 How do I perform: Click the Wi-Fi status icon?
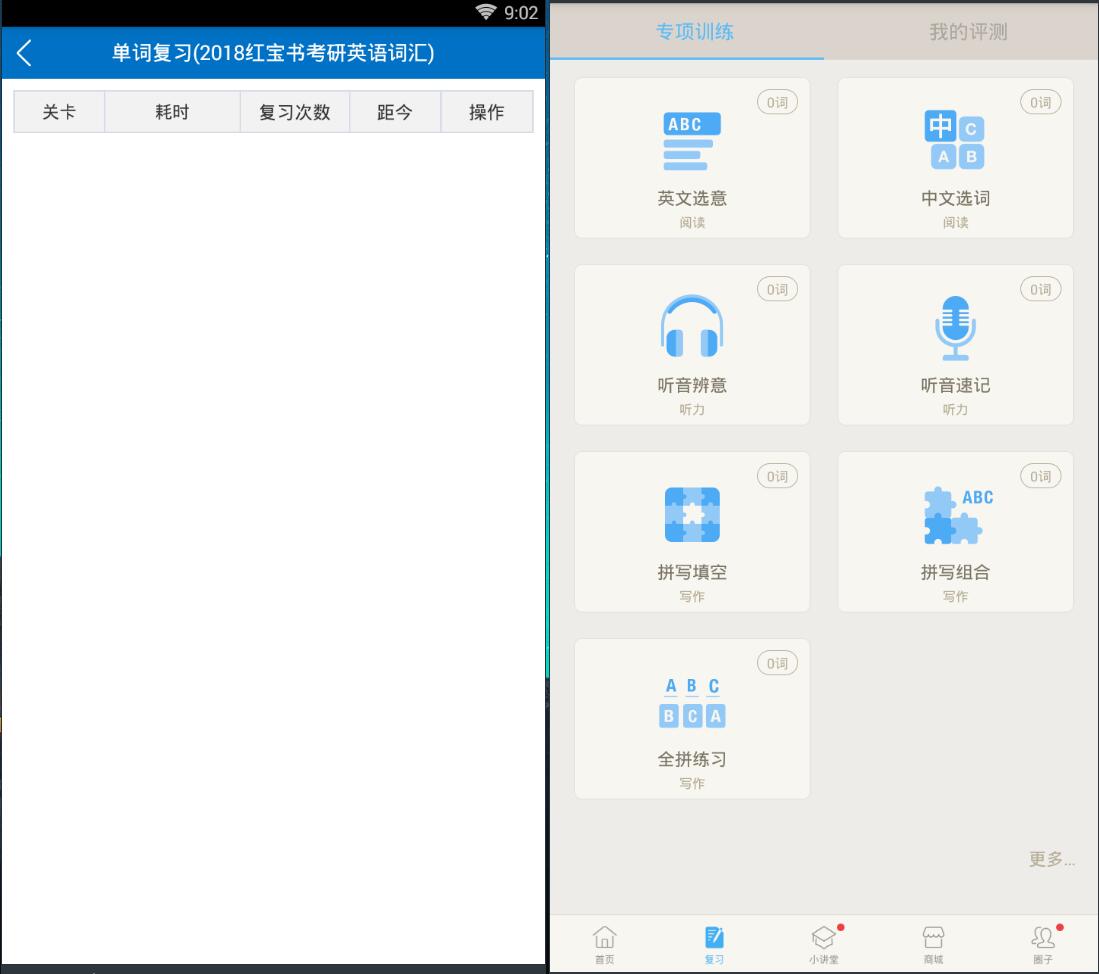tap(486, 12)
